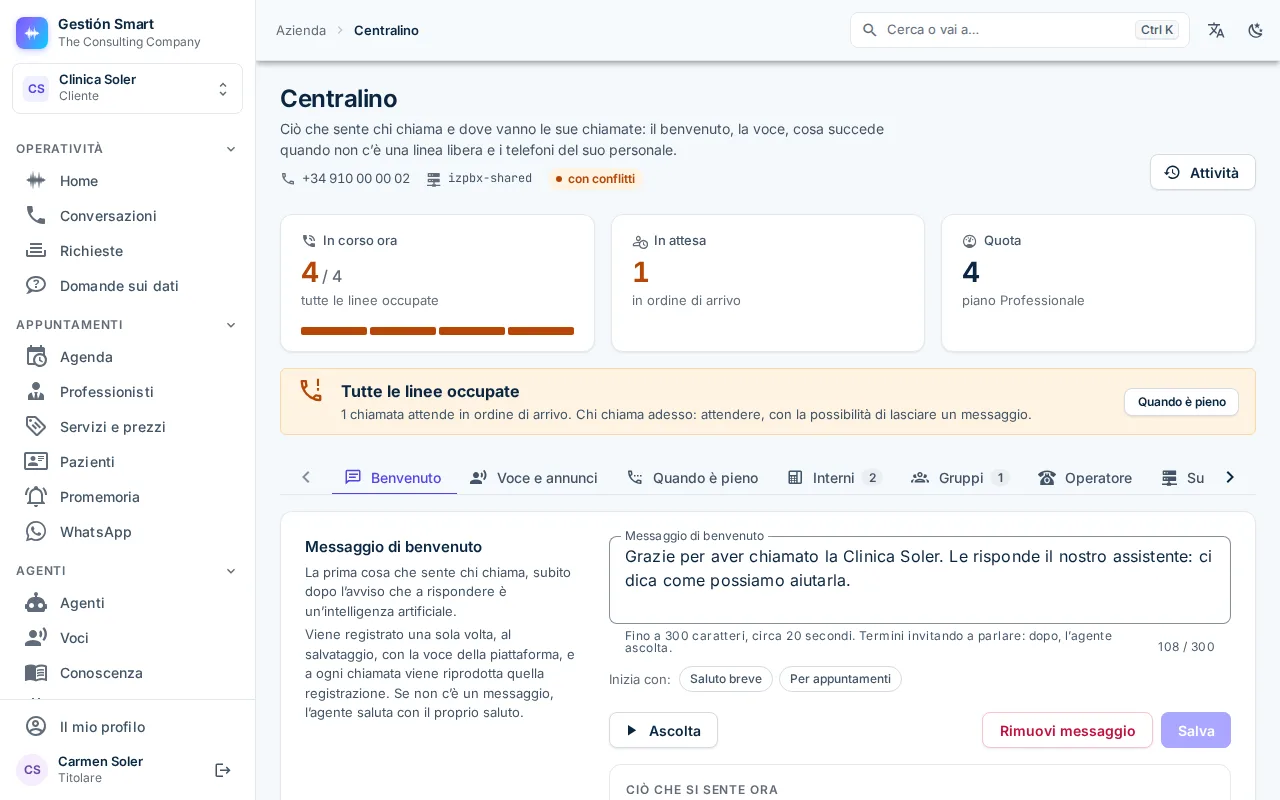1280x800 pixels.
Task: Click the phone icon beside +34 910 00 00 02
Action: click(288, 179)
